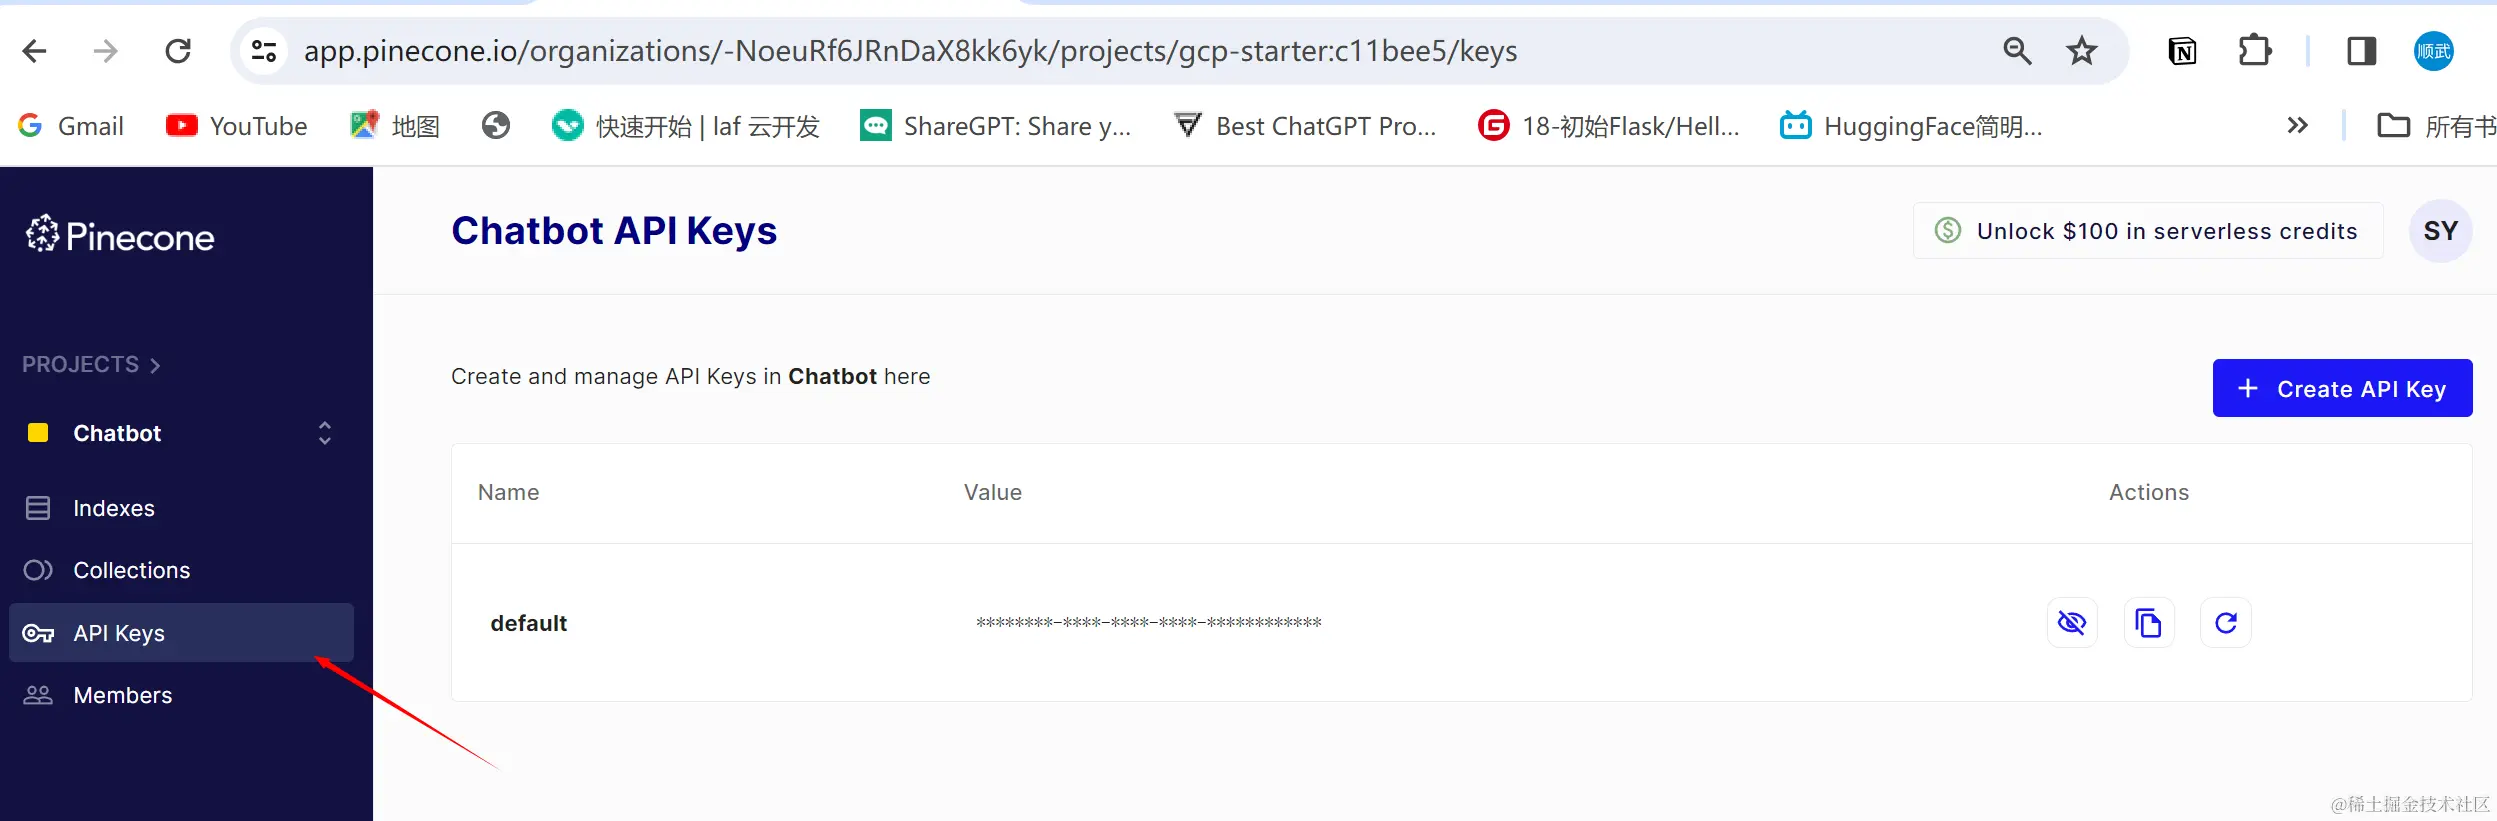Select API Keys in sidebar
Image resolution: width=2497 pixels, height=821 pixels.
coord(181,633)
